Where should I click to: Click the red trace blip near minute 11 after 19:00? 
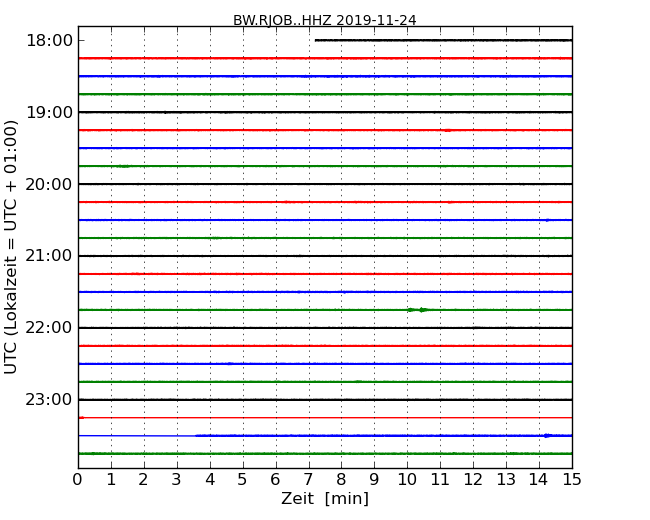(x=448, y=130)
